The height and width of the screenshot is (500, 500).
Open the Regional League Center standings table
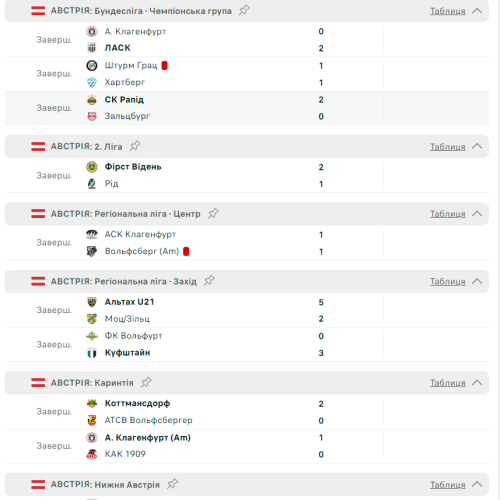coord(447,214)
